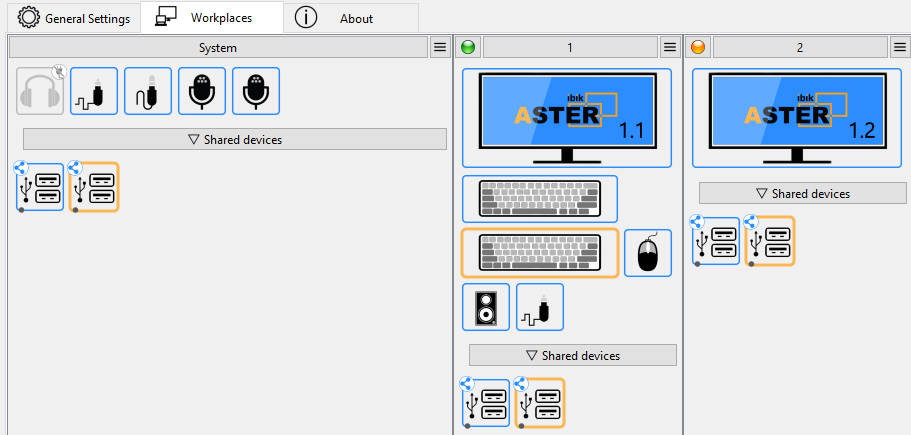Switch to the General Settings tab
This screenshot has width=911, height=435.
[x=74, y=19]
